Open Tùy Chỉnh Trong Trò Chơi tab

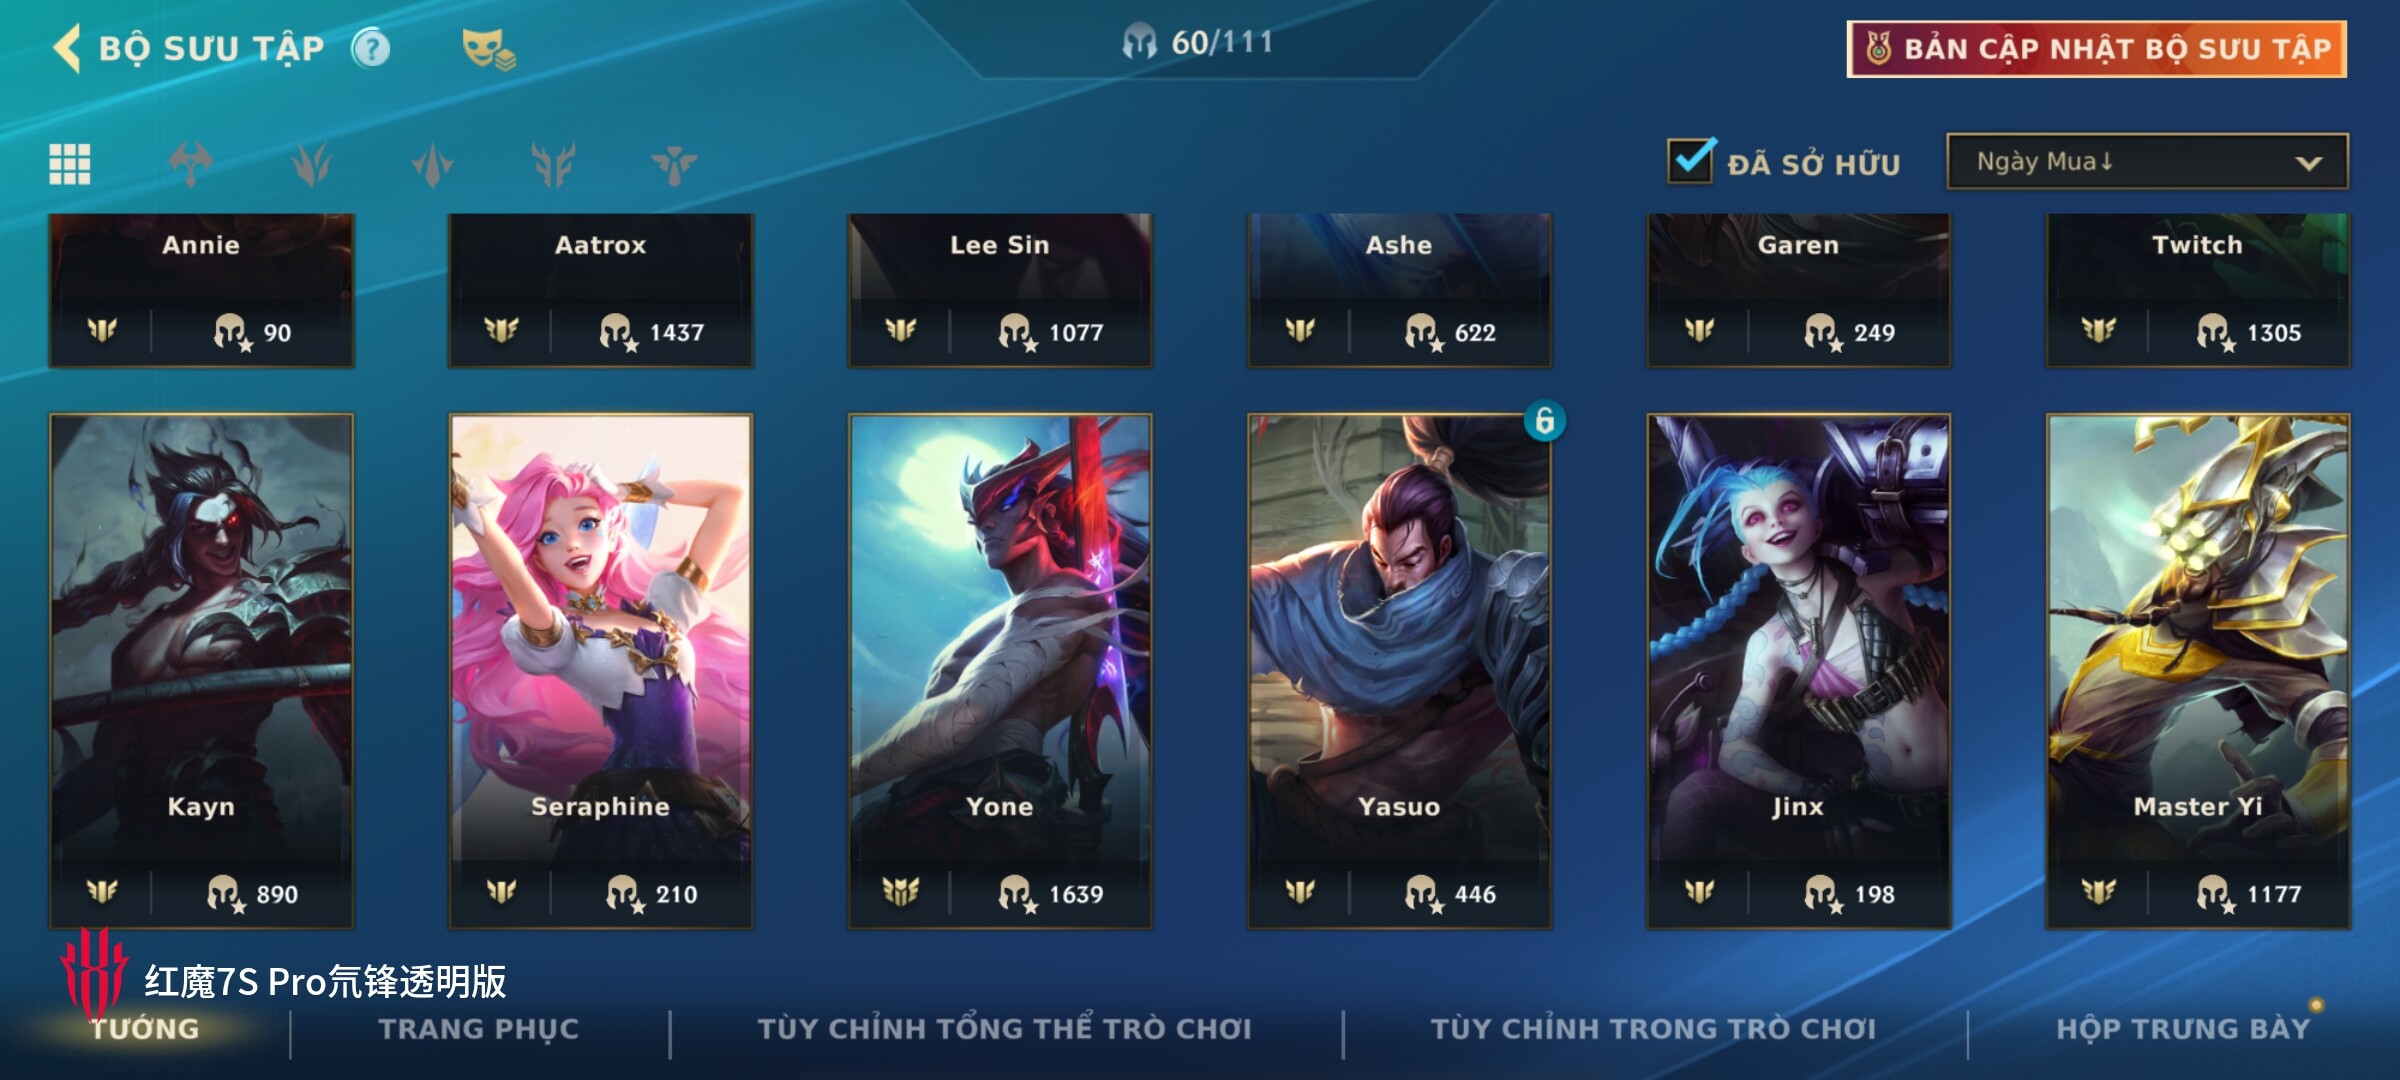[x=1653, y=1028]
